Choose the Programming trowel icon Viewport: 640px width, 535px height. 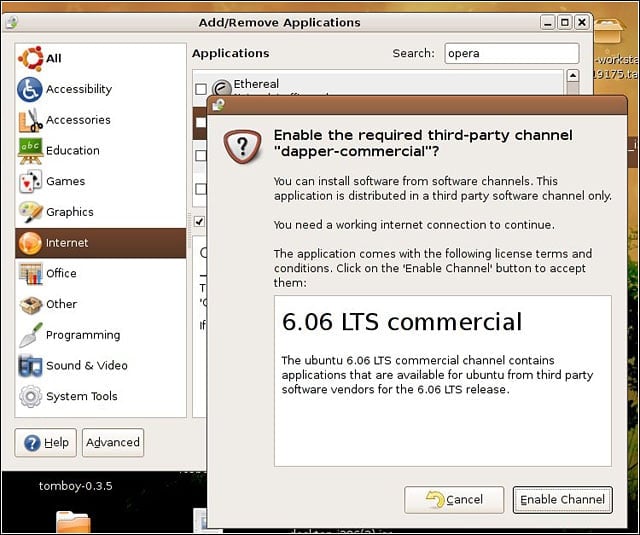30,335
